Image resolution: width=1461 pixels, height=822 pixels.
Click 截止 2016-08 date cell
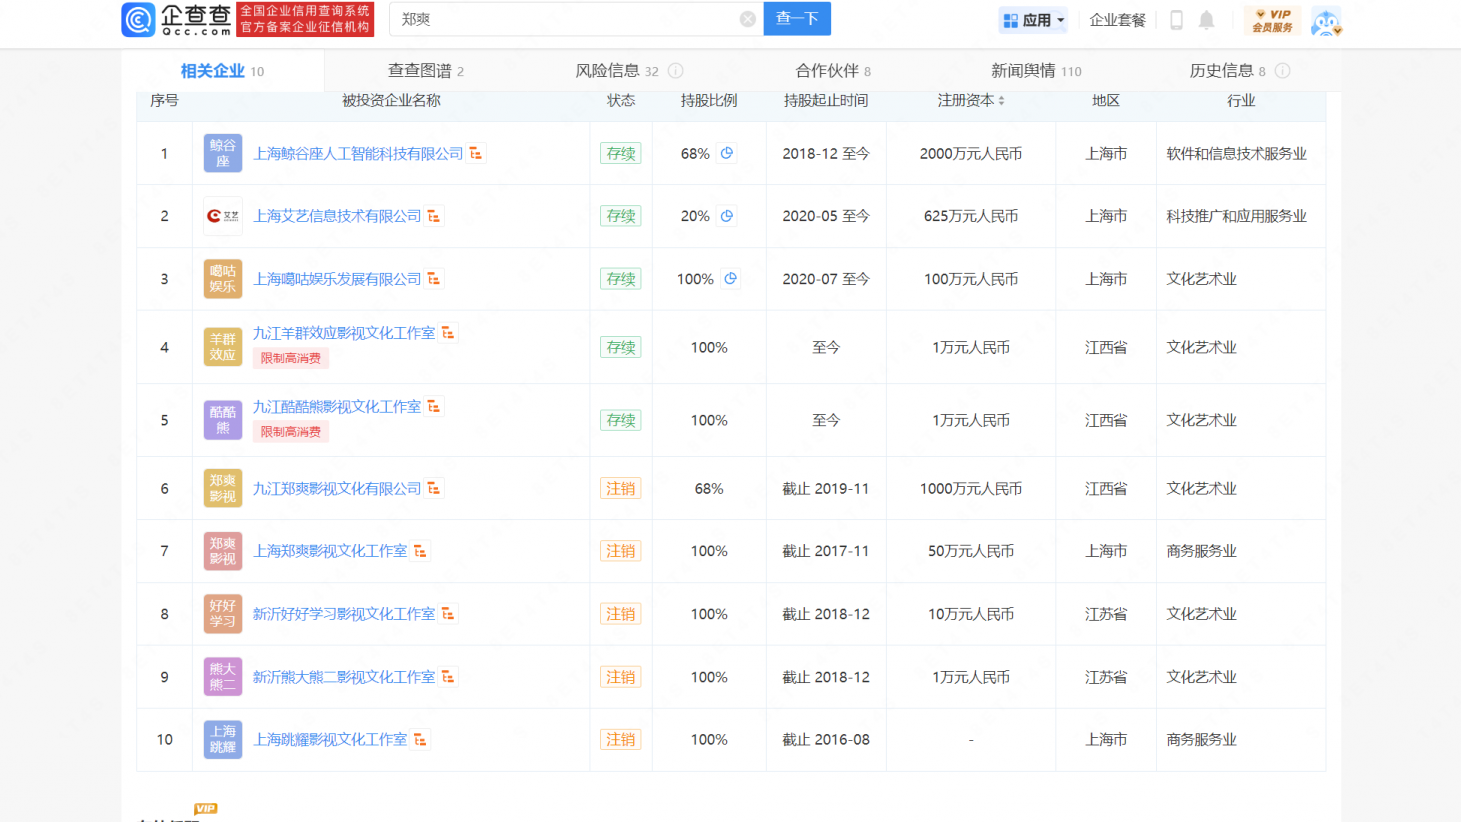point(826,740)
